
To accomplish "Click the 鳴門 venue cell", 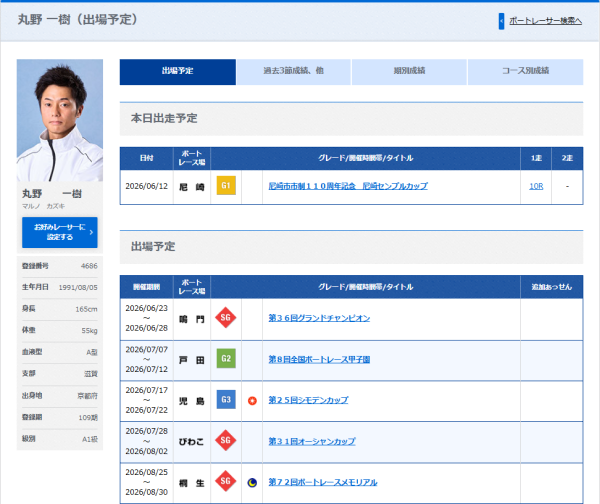I will pyautogui.click(x=192, y=319).
